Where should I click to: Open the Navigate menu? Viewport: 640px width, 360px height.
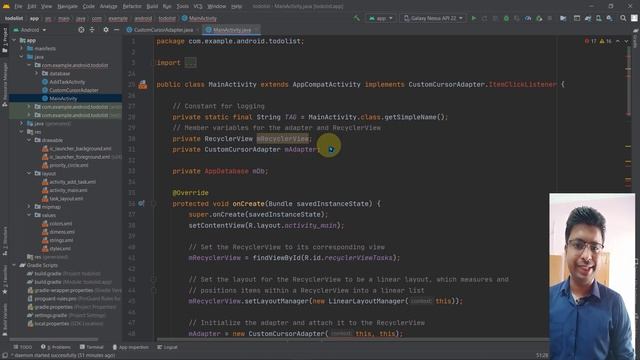pos(67,6)
